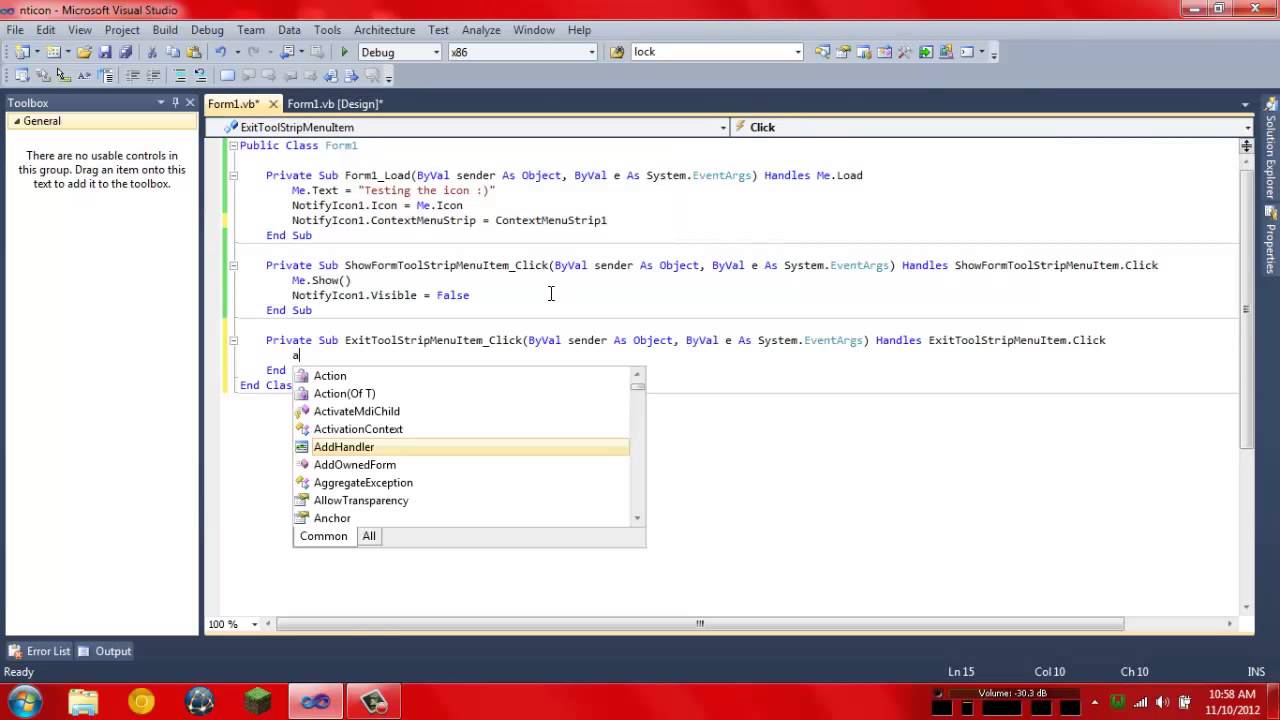Viewport: 1280px width, 720px height.
Task: Click the volume slider in system tray
Action: coord(1012,693)
